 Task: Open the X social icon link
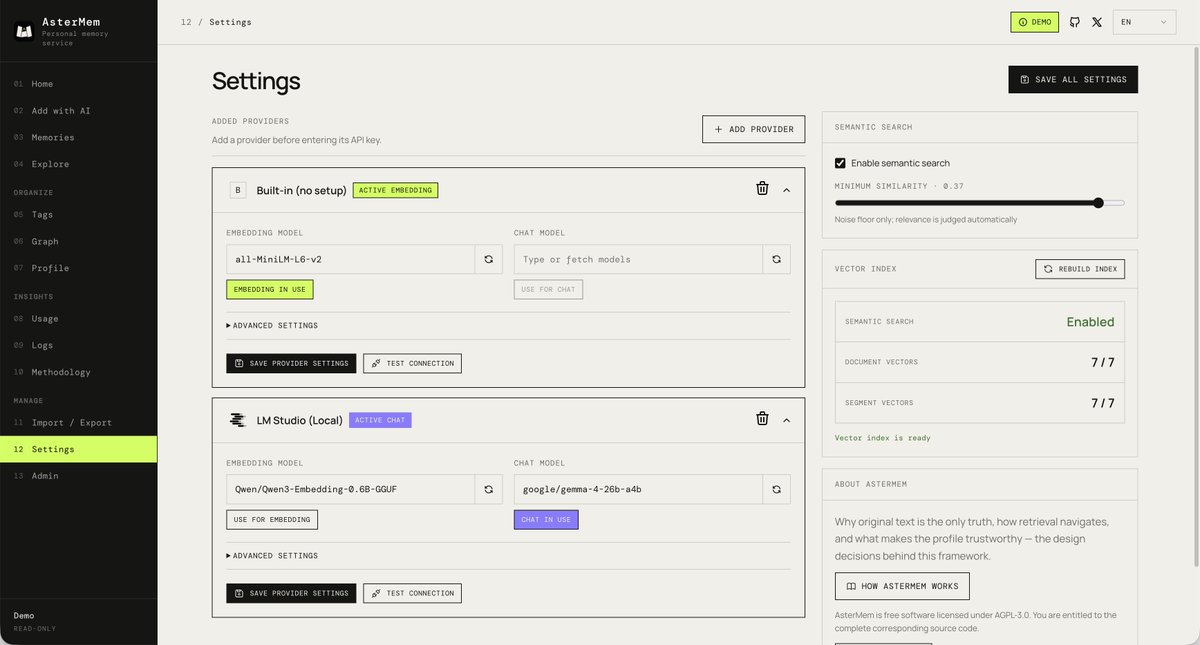point(1097,22)
